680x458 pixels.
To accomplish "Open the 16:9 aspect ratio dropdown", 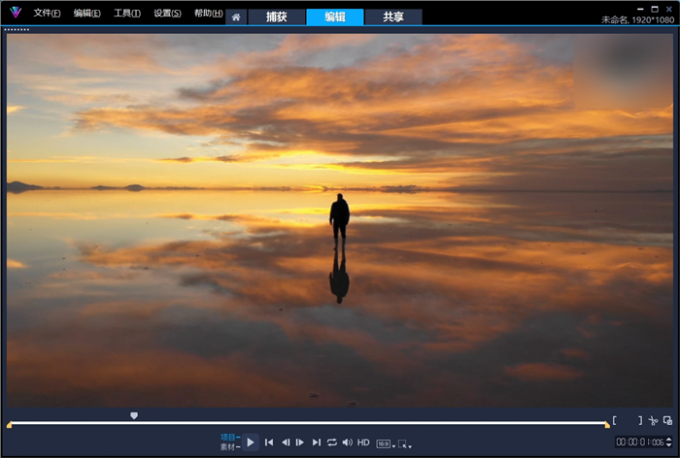I will (x=384, y=443).
